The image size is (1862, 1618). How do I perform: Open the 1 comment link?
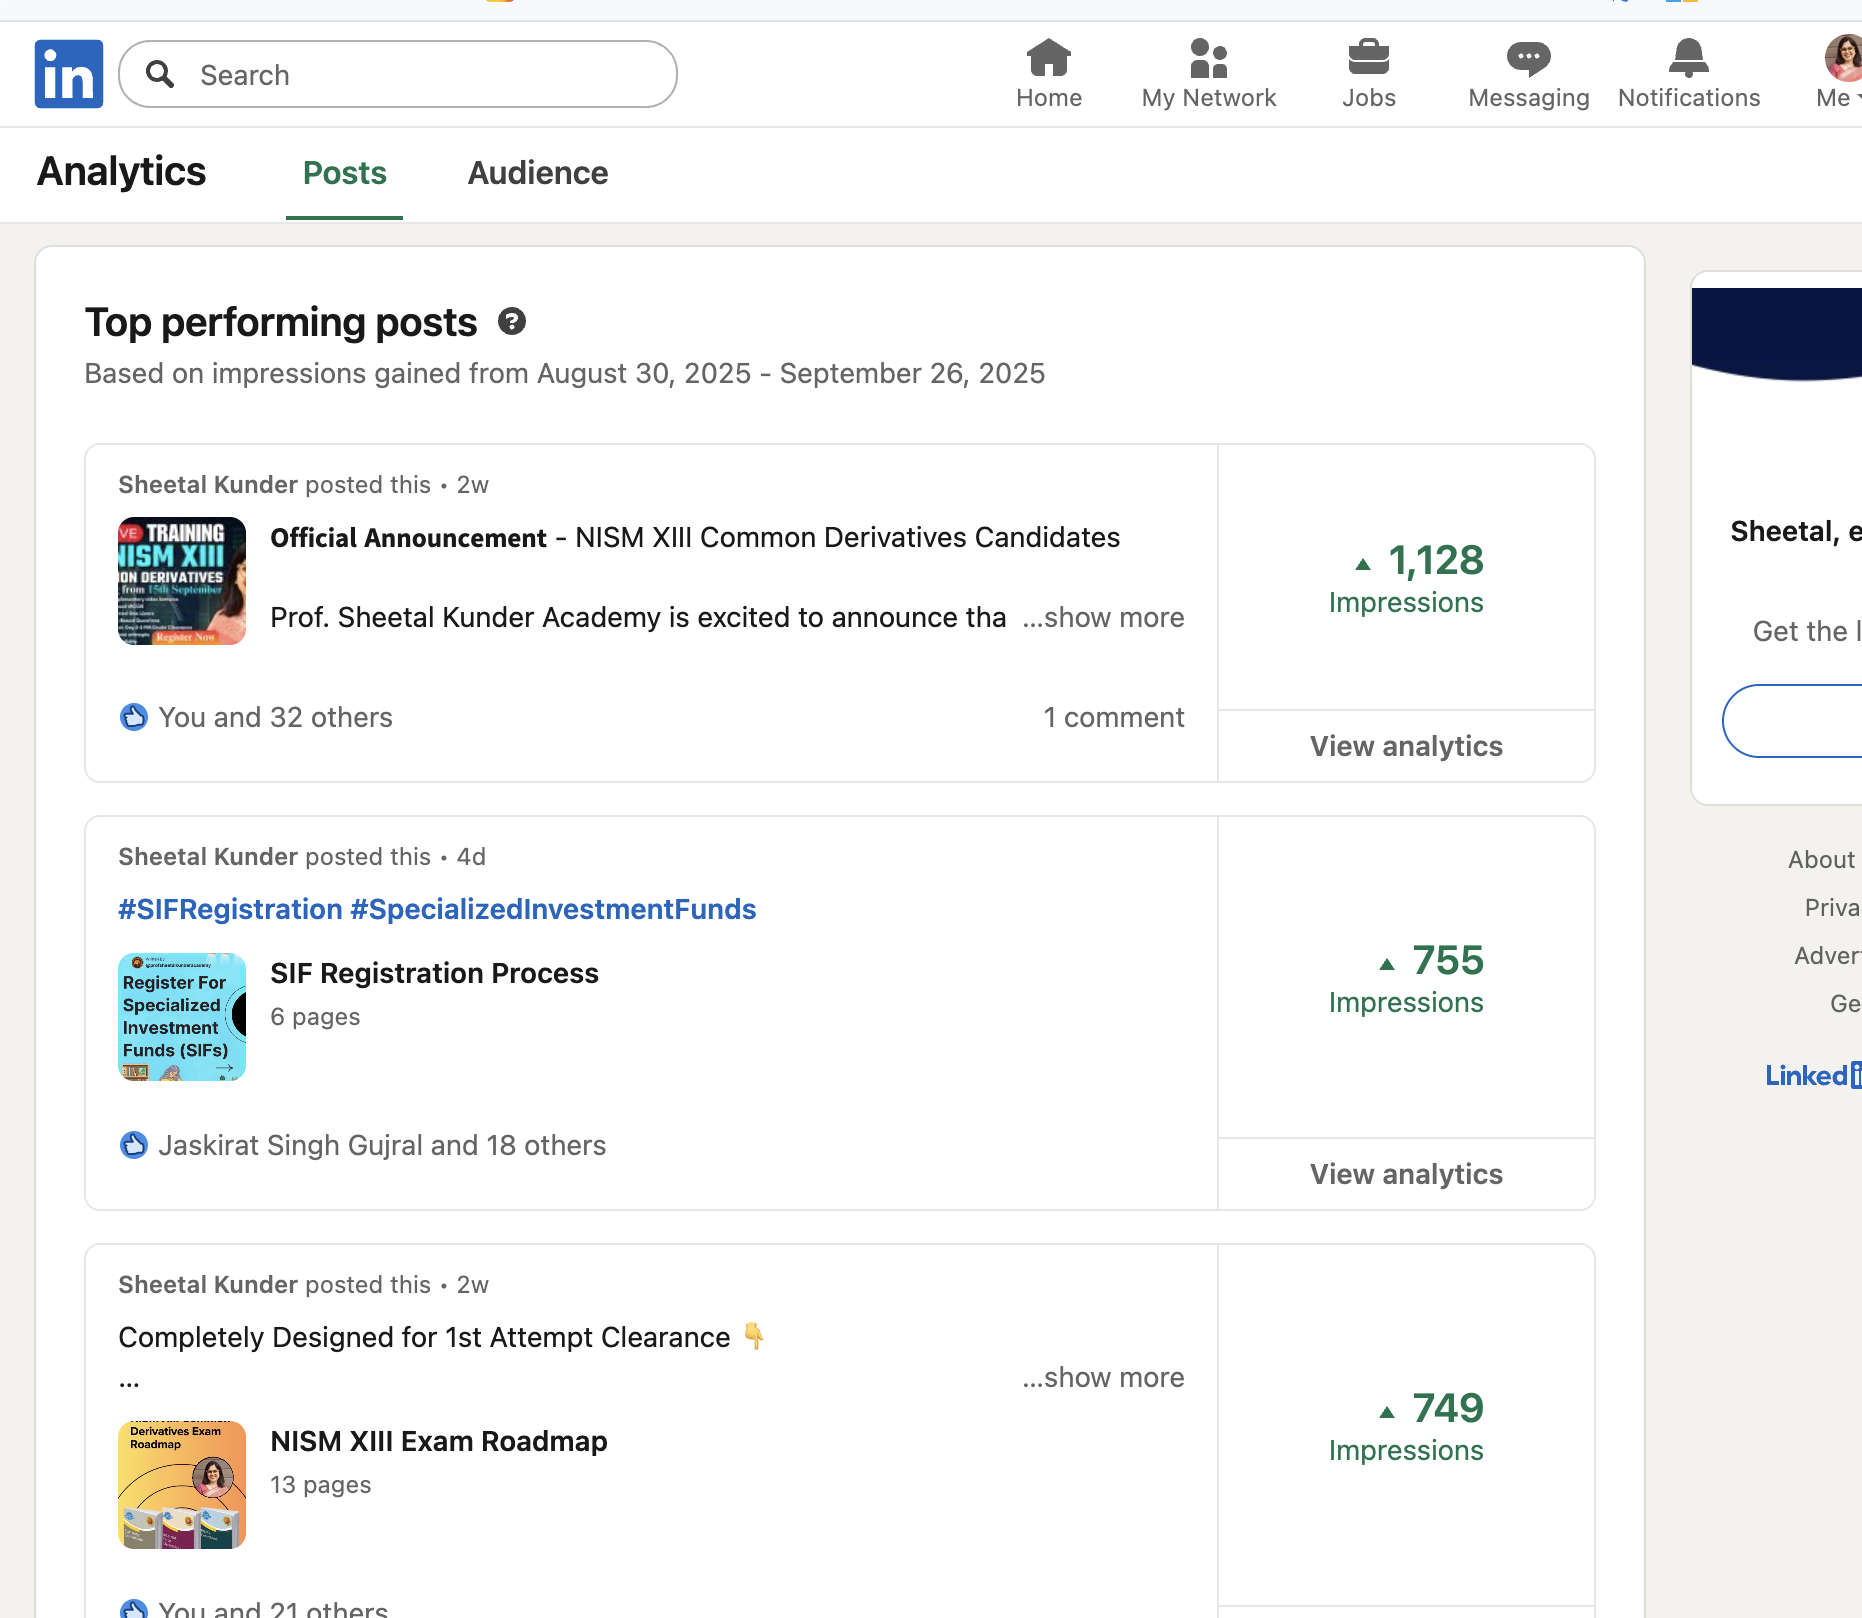1114,718
